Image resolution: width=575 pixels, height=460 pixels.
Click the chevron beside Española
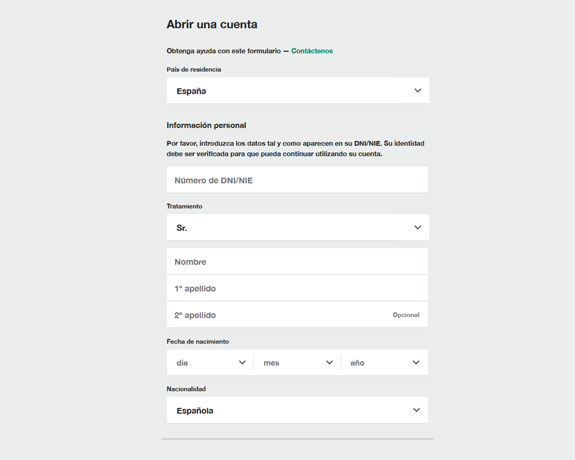416,410
